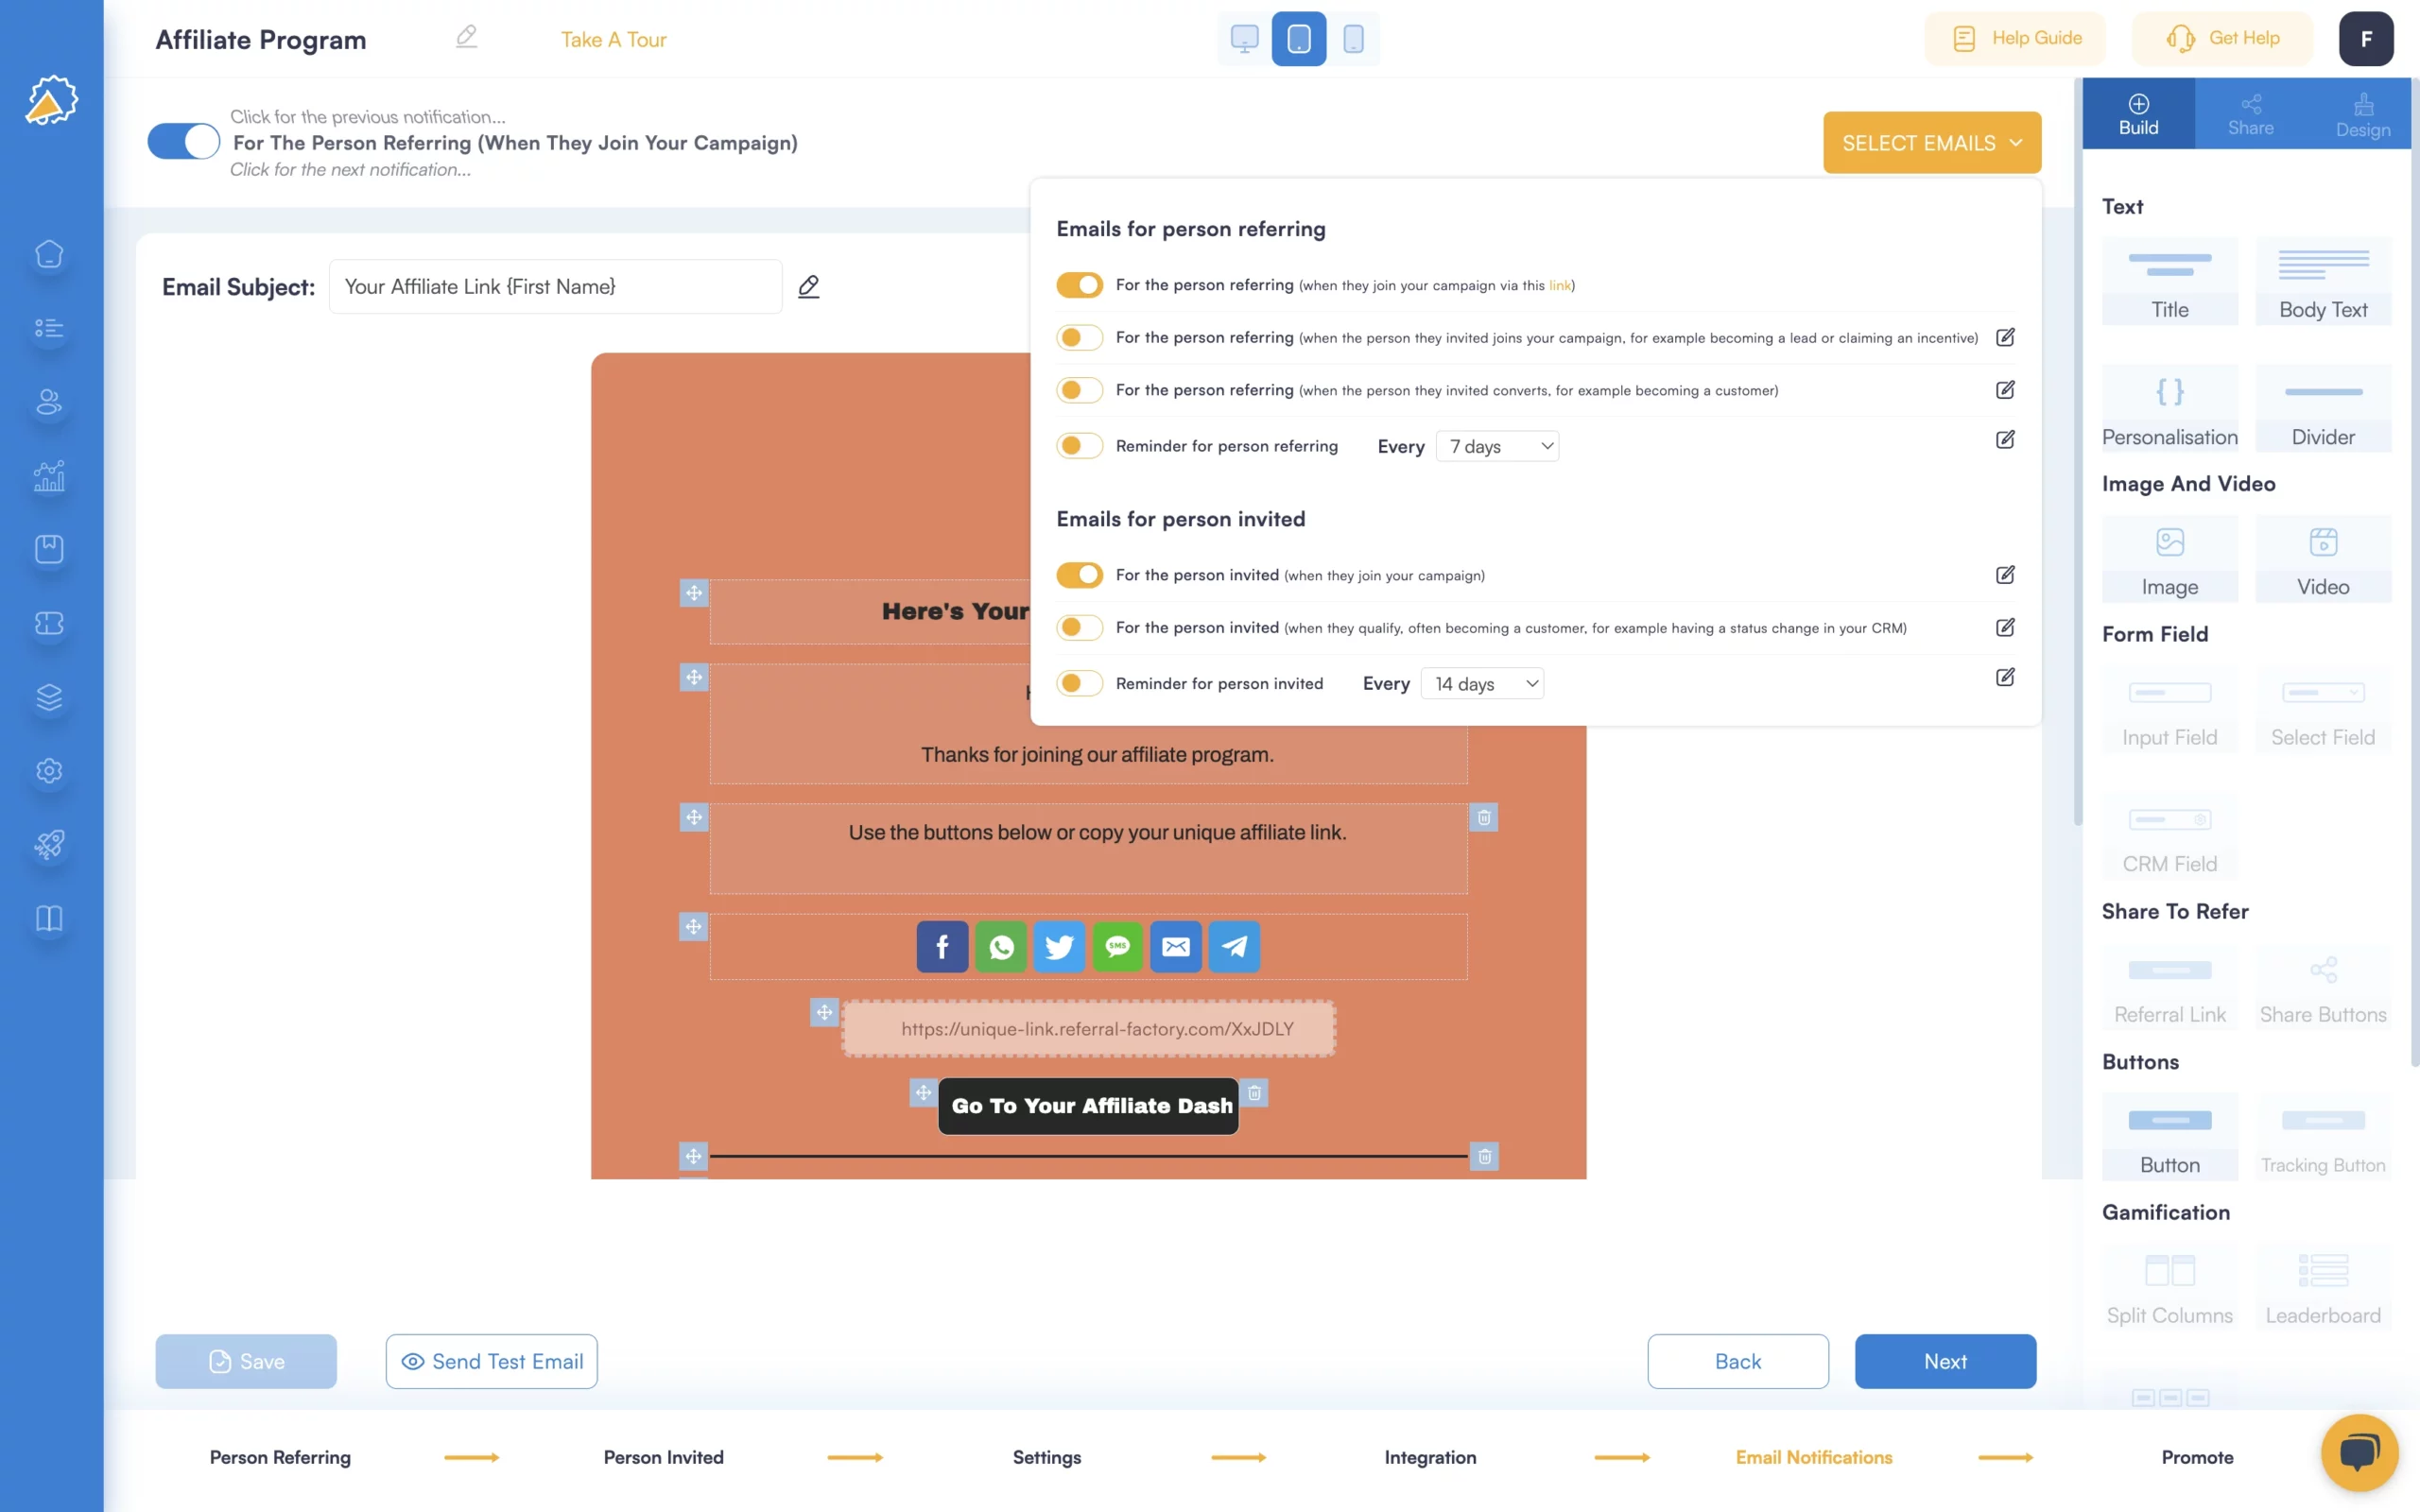
Task: Select the Video block element
Action: (x=2323, y=556)
